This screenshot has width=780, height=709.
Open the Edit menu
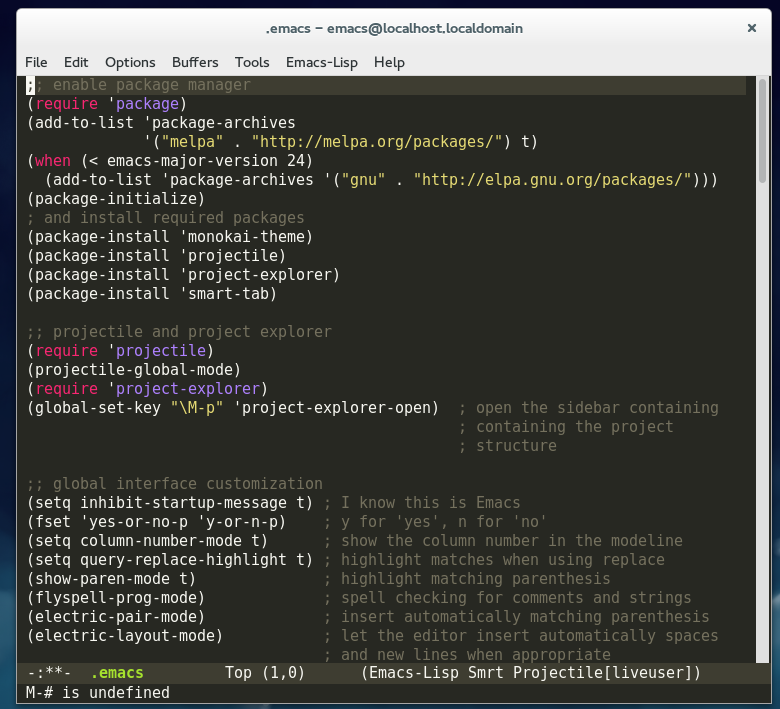[x=76, y=62]
